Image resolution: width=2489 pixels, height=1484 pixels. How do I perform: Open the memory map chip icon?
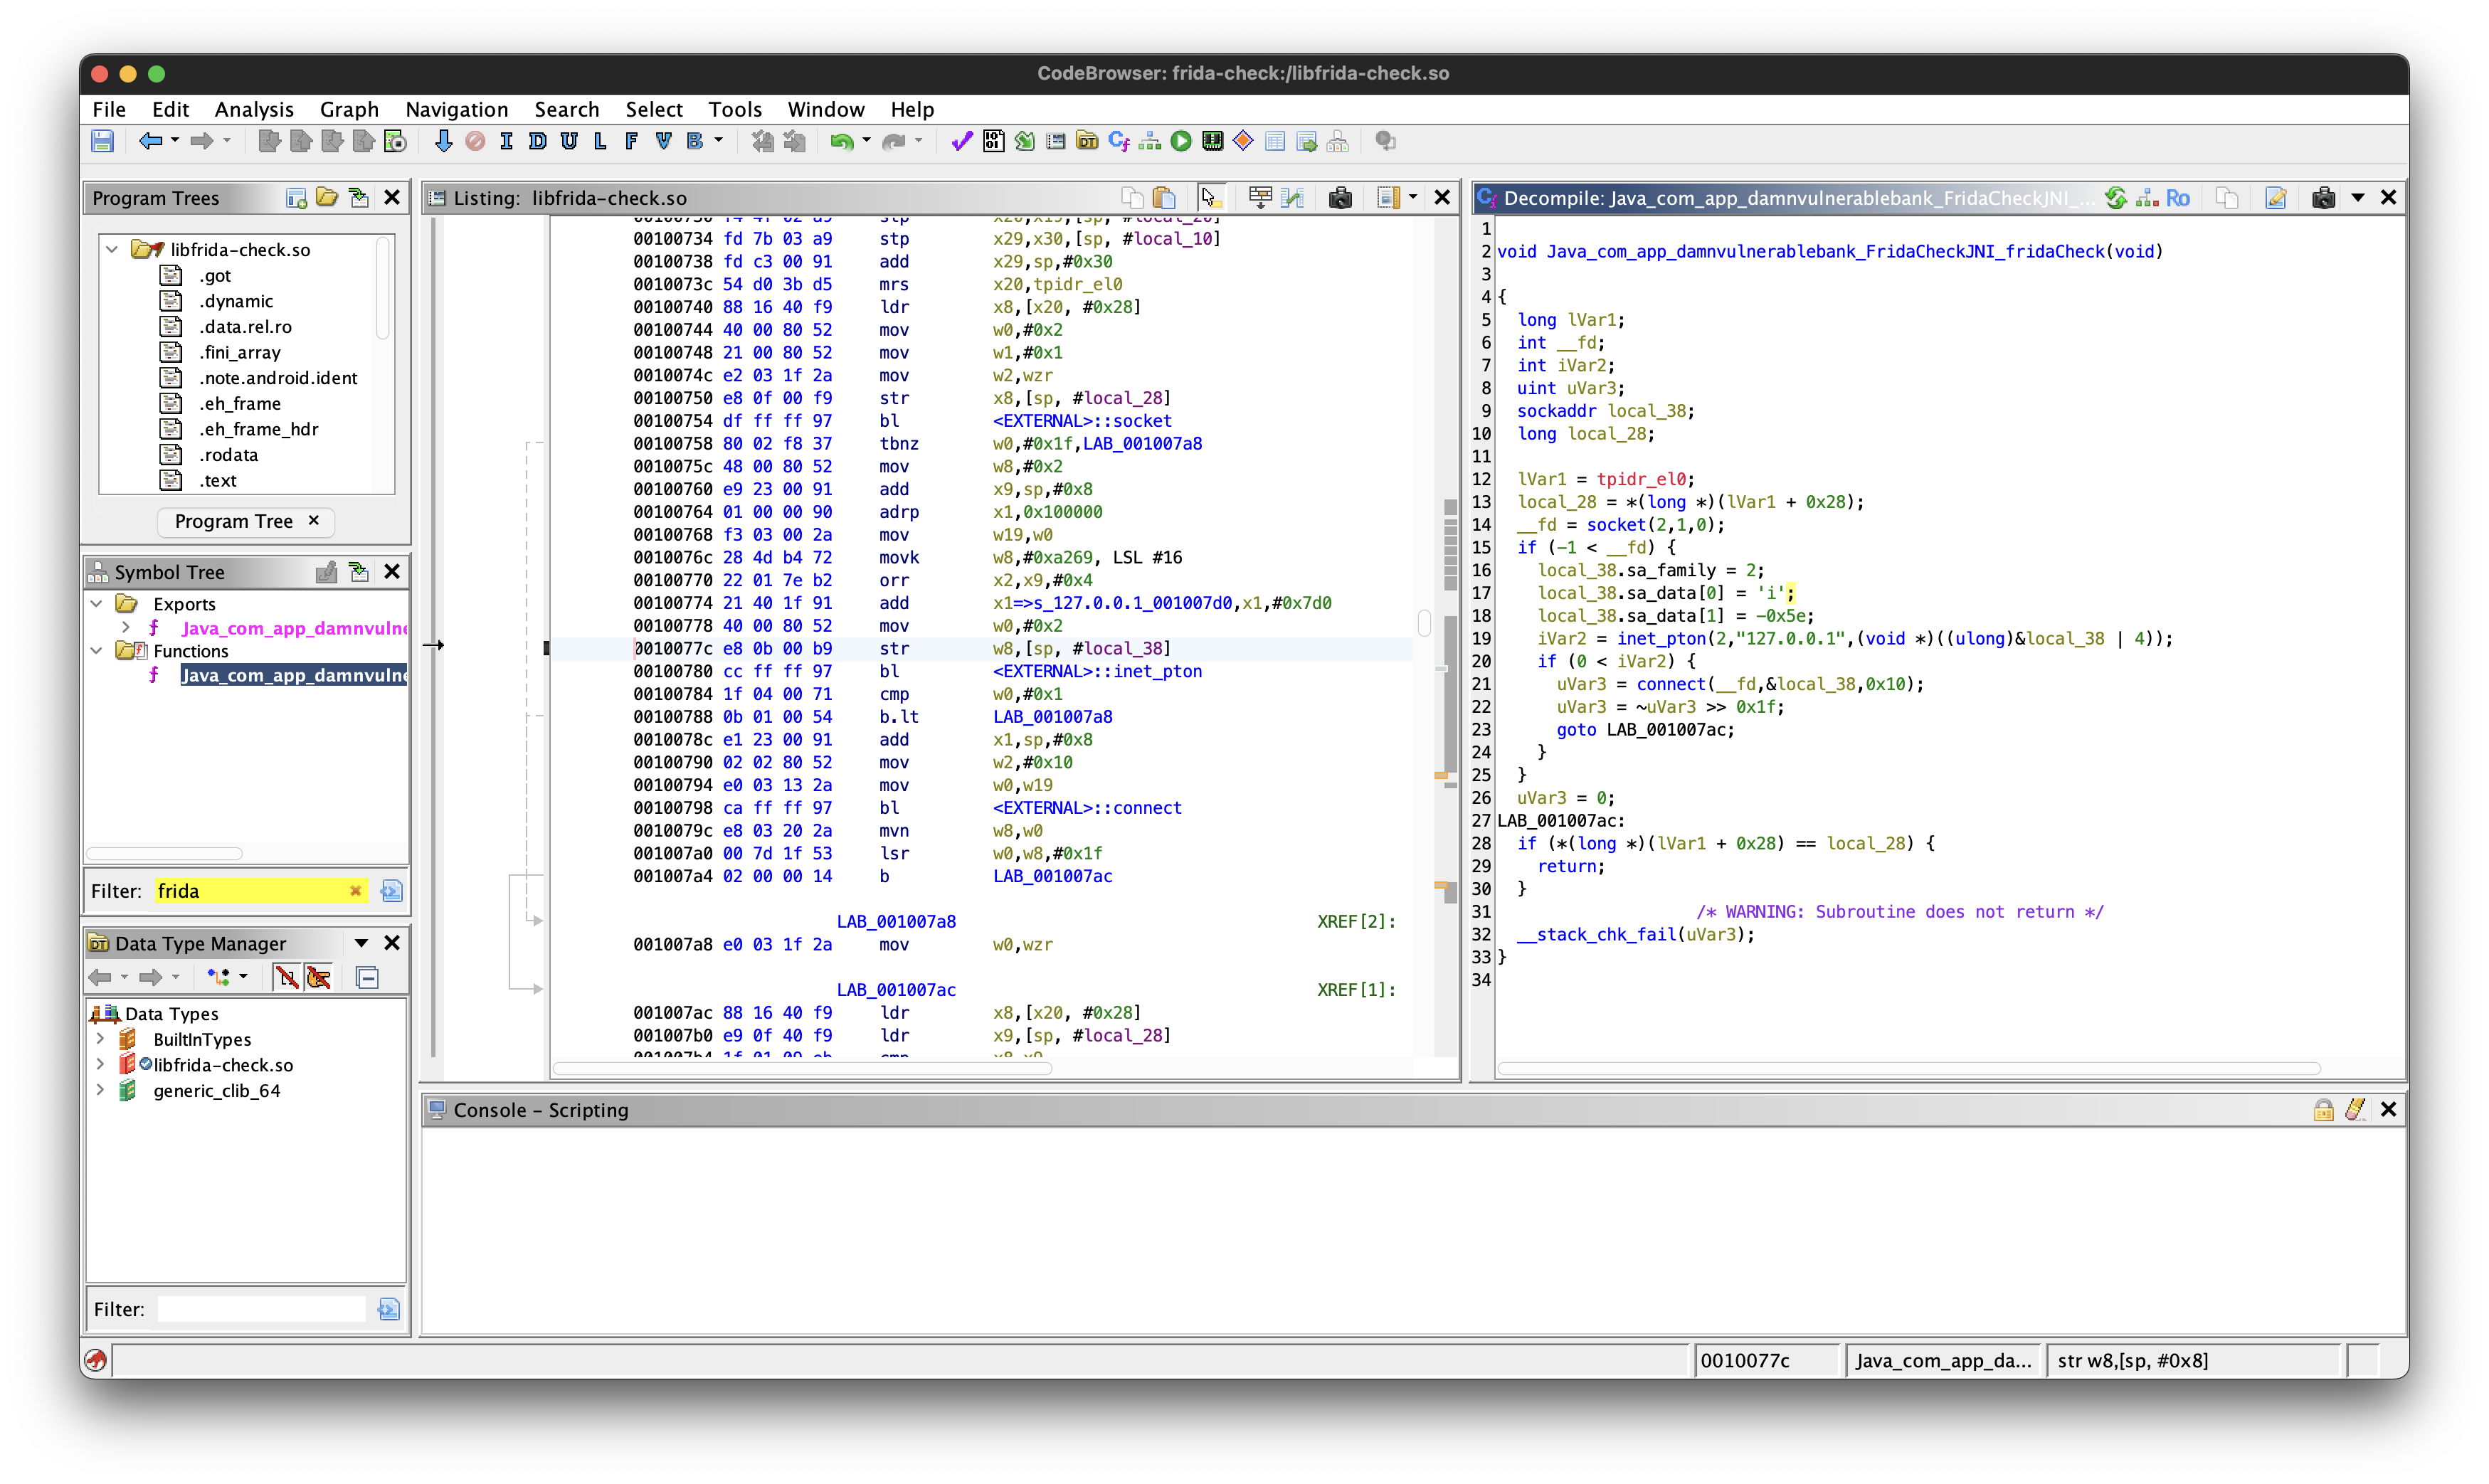click(1212, 141)
